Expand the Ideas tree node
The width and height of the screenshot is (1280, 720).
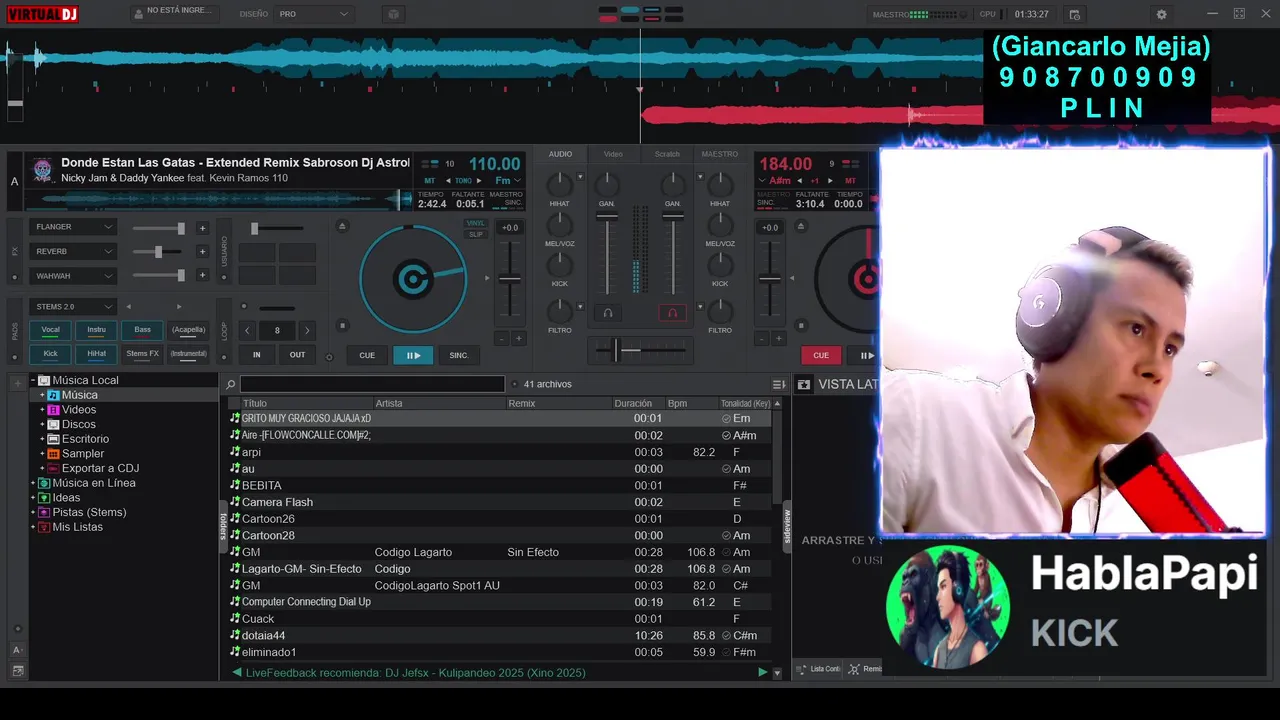coord(33,498)
